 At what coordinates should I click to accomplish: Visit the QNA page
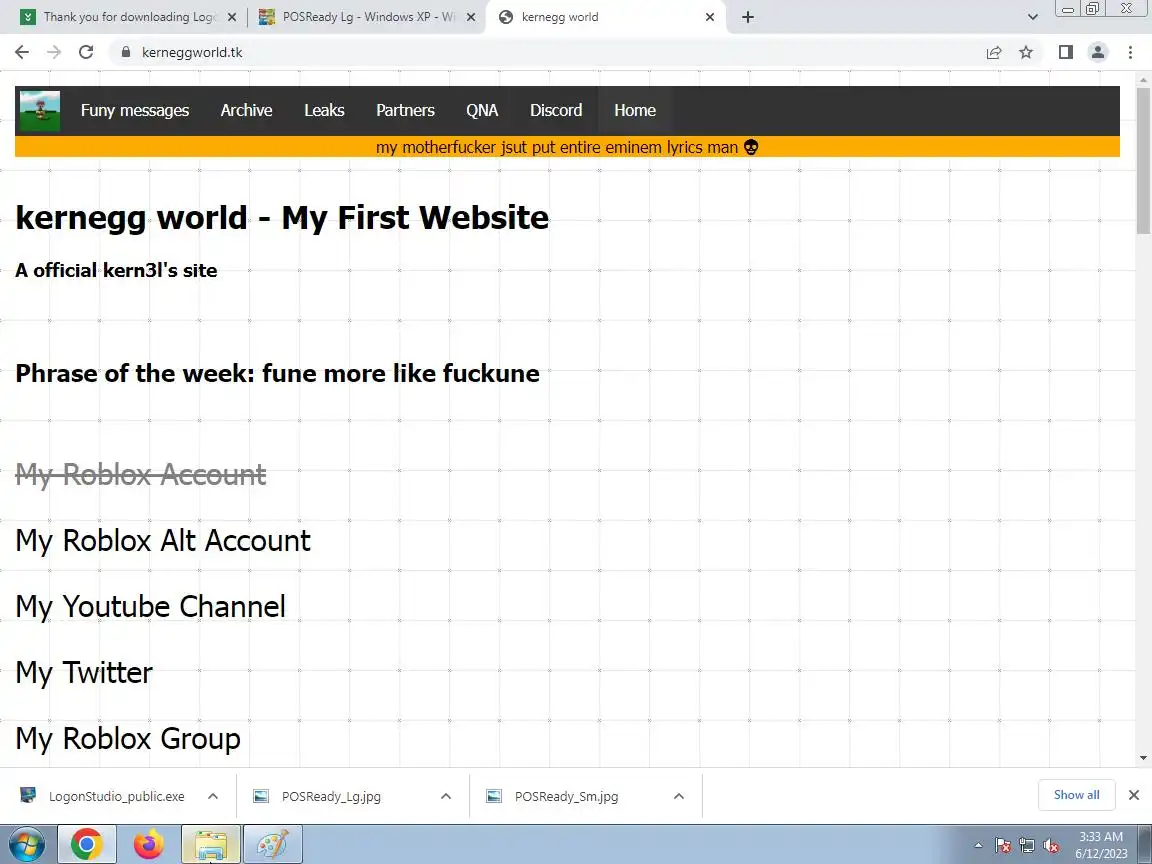tap(482, 110)
